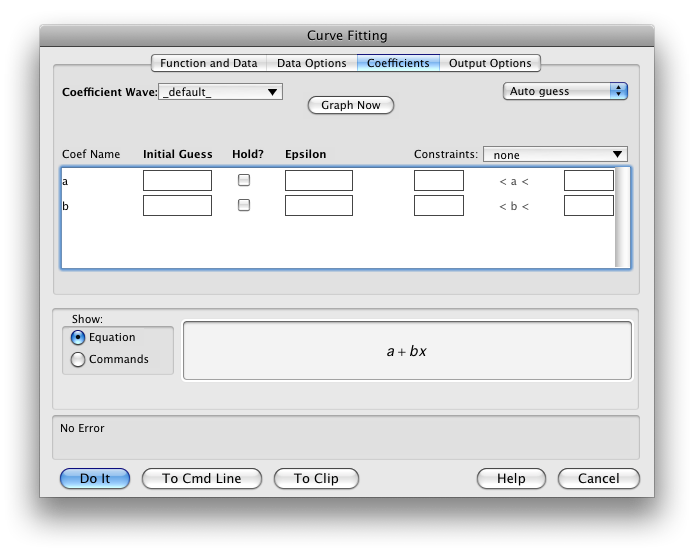Image resolution: width=694 pixels, height=552 pixels.
Task: Select the Coefficients tab
Action: coord(398,63)
